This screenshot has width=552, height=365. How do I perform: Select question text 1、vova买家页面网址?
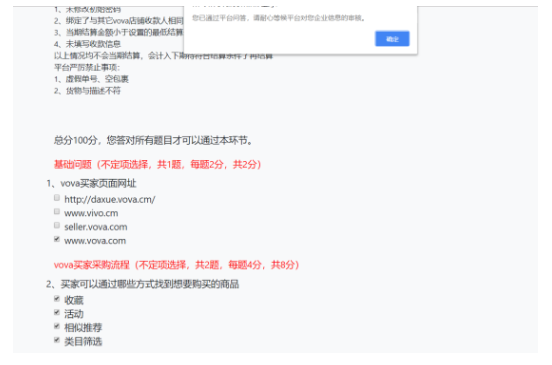pos(91,183)
